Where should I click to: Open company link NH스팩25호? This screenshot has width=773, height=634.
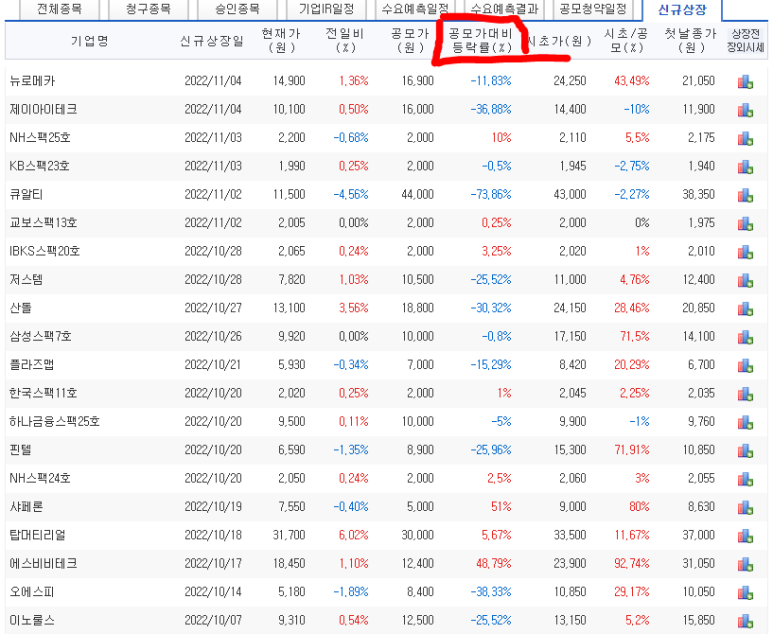point(40,138)
